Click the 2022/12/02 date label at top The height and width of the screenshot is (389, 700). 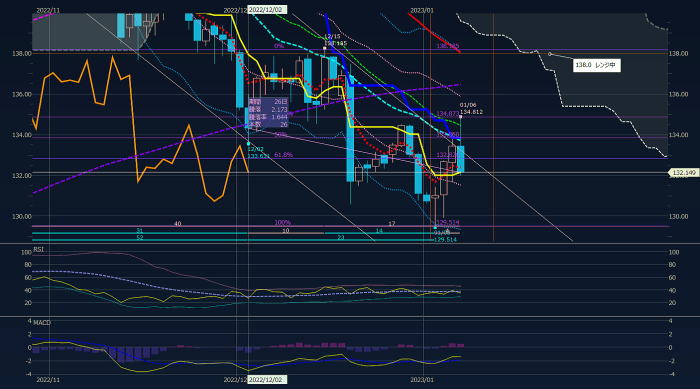point(267,10)
